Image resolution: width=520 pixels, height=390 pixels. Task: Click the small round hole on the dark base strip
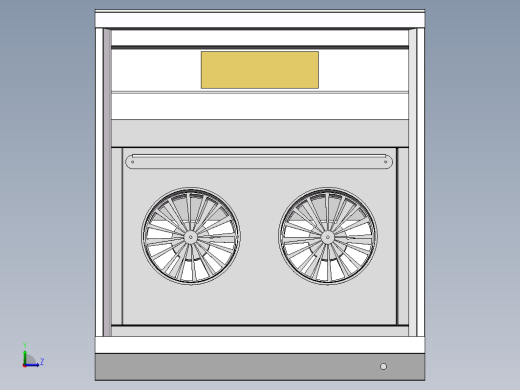pyautogui.click(x=383, y=367)
